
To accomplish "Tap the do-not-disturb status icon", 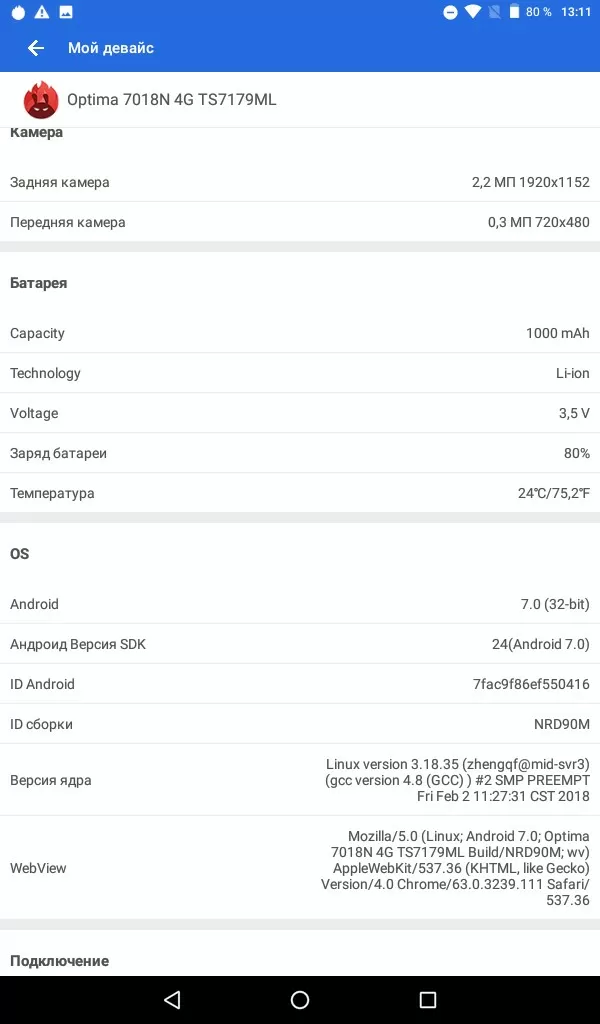I will click(450, 12).
